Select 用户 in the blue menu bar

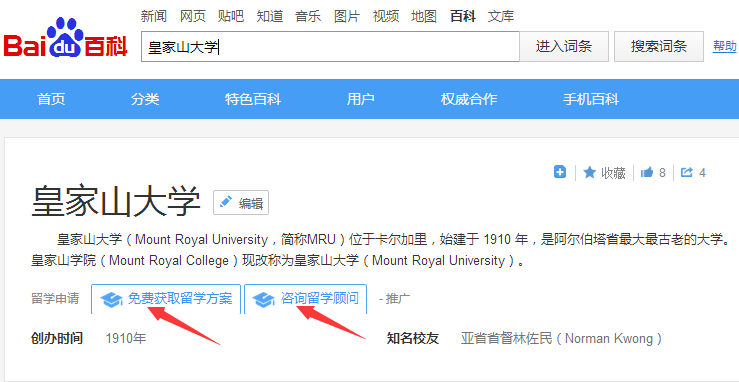pyautogui.click(x=361, y=99)
